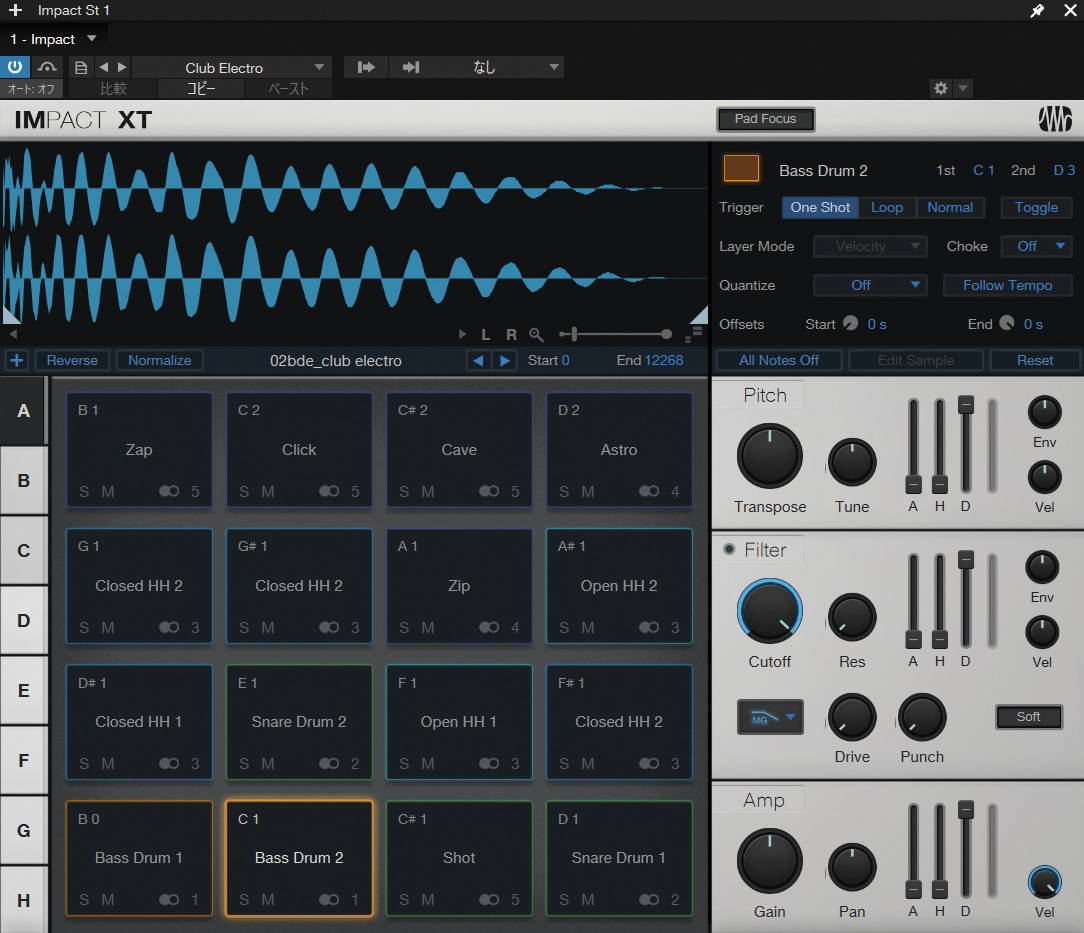Toggle Pad Focus
The width and height of the screenshot is (1084, 933).
pyautogui.click(x=765, y=119)
